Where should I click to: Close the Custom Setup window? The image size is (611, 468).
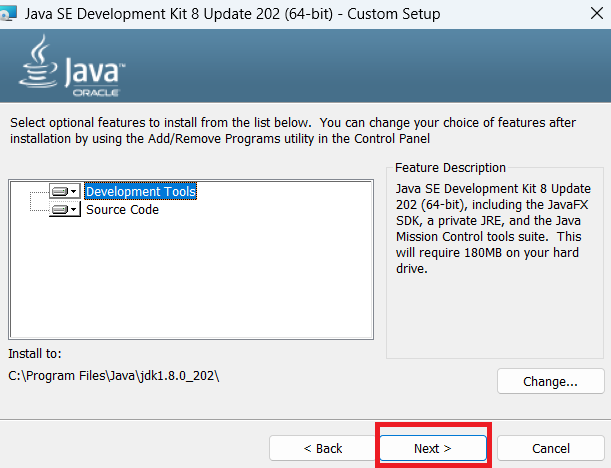pyautogui.click(x=597, y=14)
